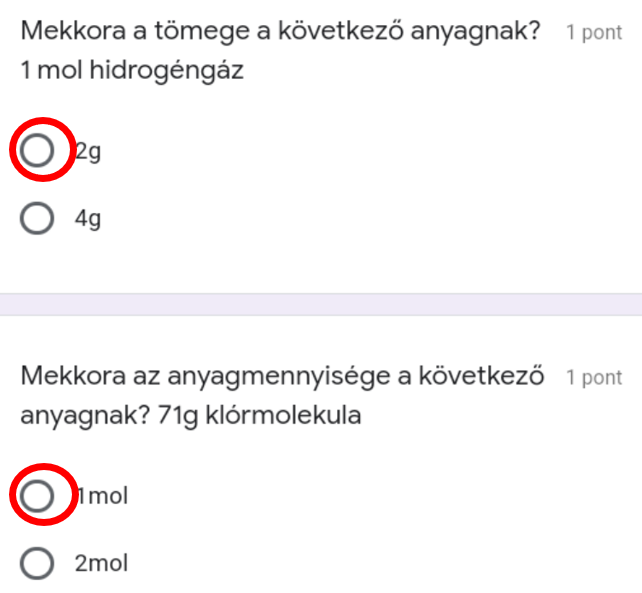This screenshot has width=642, height=593.
Task: Click the "2mol" answer label text
Action: [102, 564]
